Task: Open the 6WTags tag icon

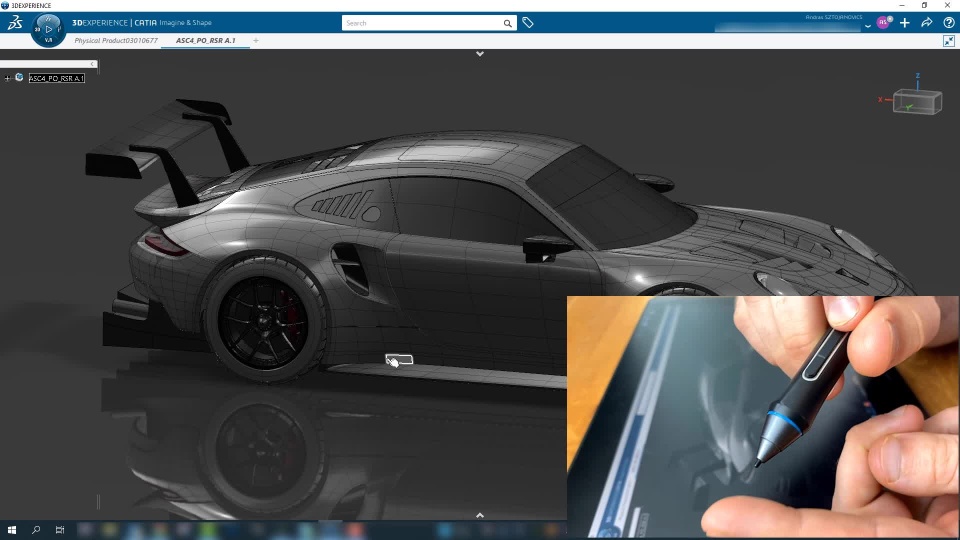Action: point(528,23)
